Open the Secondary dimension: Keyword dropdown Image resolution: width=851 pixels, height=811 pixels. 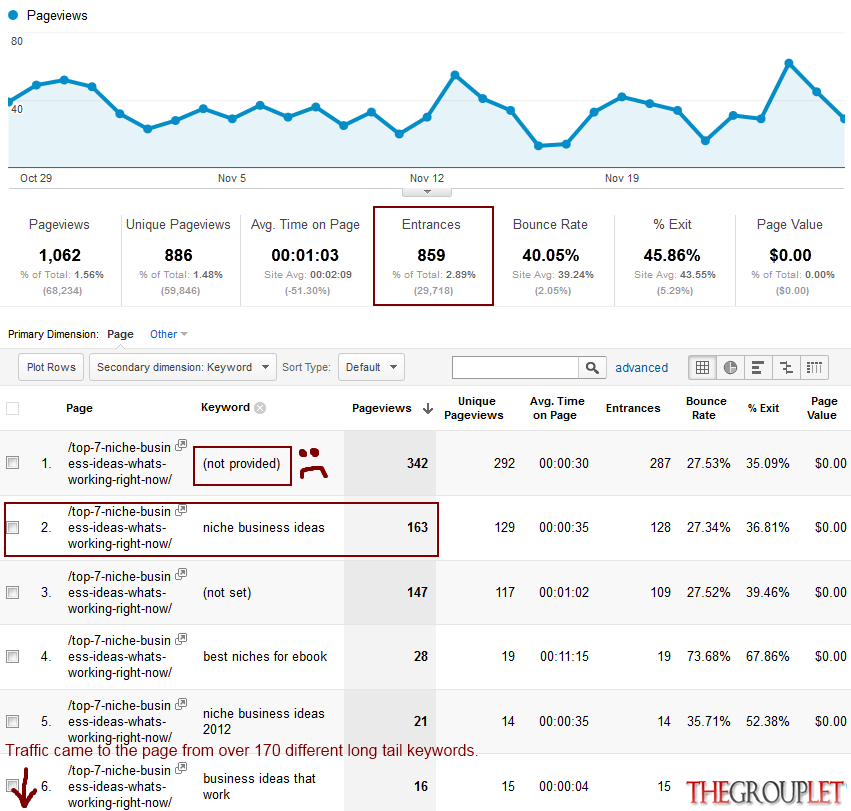[183, 367]
